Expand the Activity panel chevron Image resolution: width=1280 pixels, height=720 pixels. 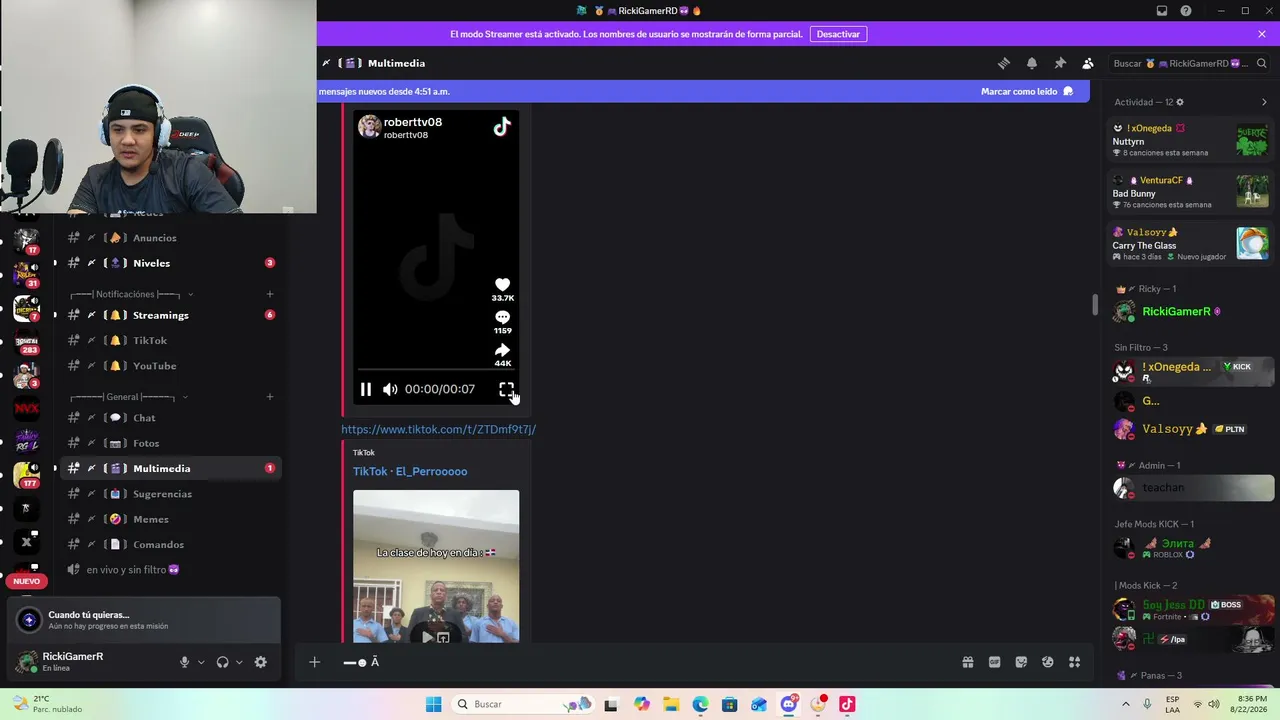(x=1264, y=102)
